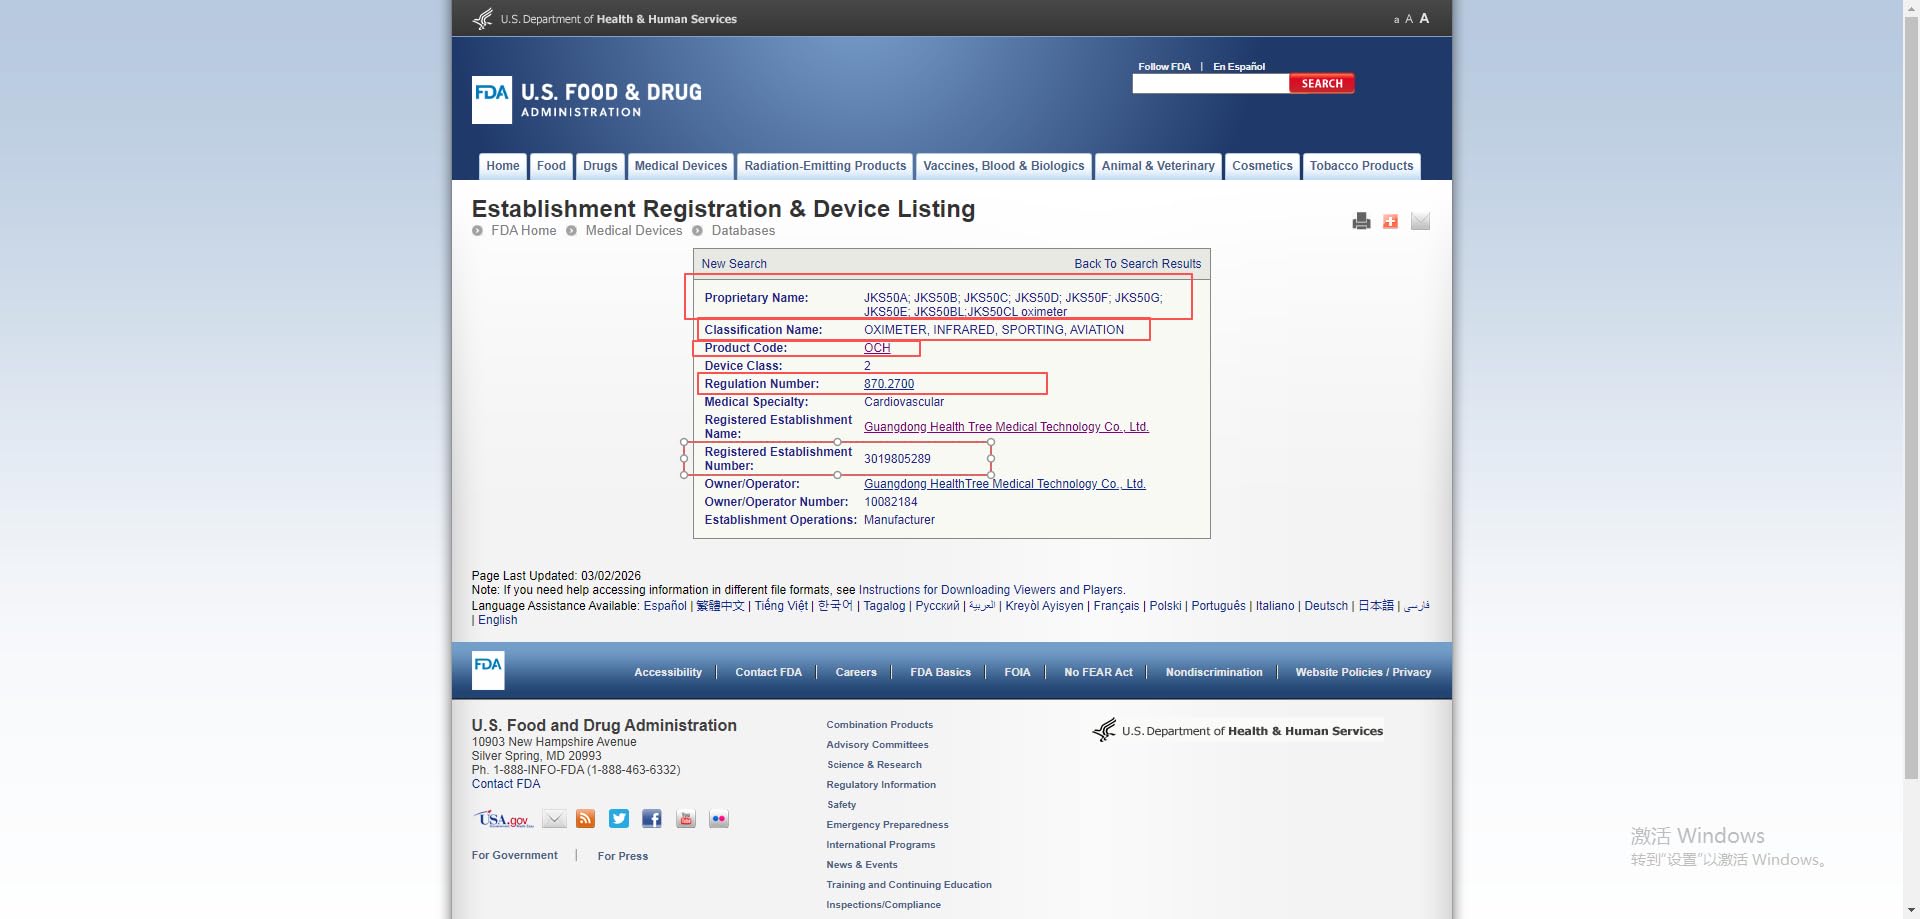Click the FDA logo in the footer bar
This screenshot has height=919, width=1920.
[488, 670]
